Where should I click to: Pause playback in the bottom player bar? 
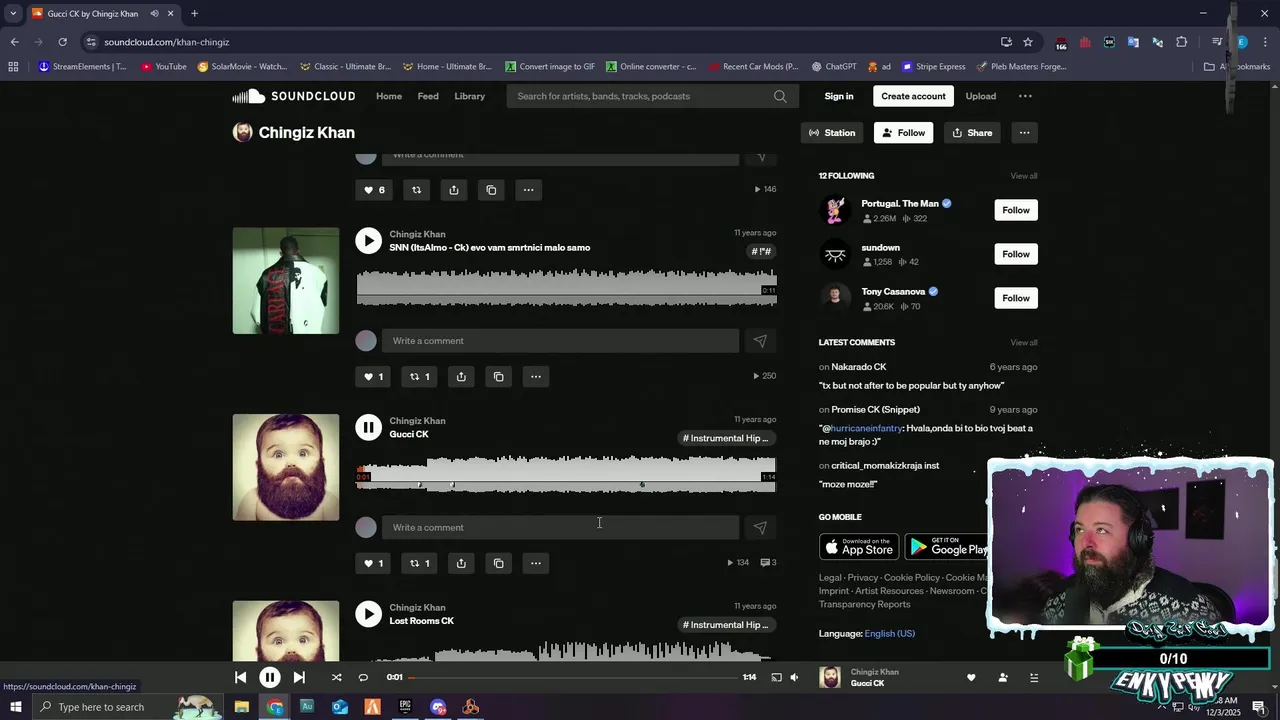coord(270,677)
